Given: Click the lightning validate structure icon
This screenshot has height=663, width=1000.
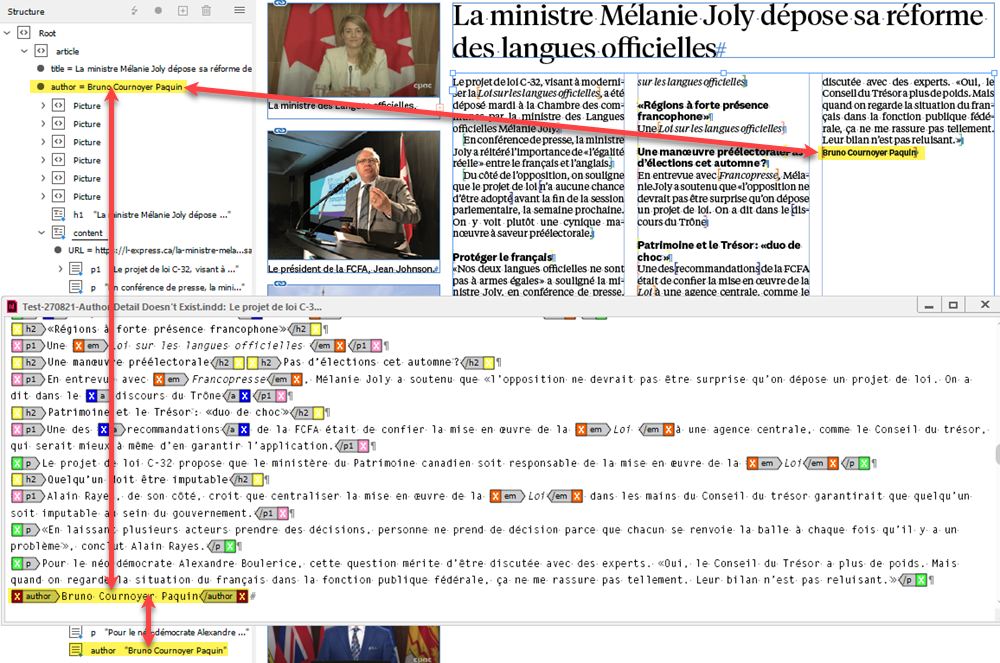Looking at the screenshot, I should click(134, 11).
